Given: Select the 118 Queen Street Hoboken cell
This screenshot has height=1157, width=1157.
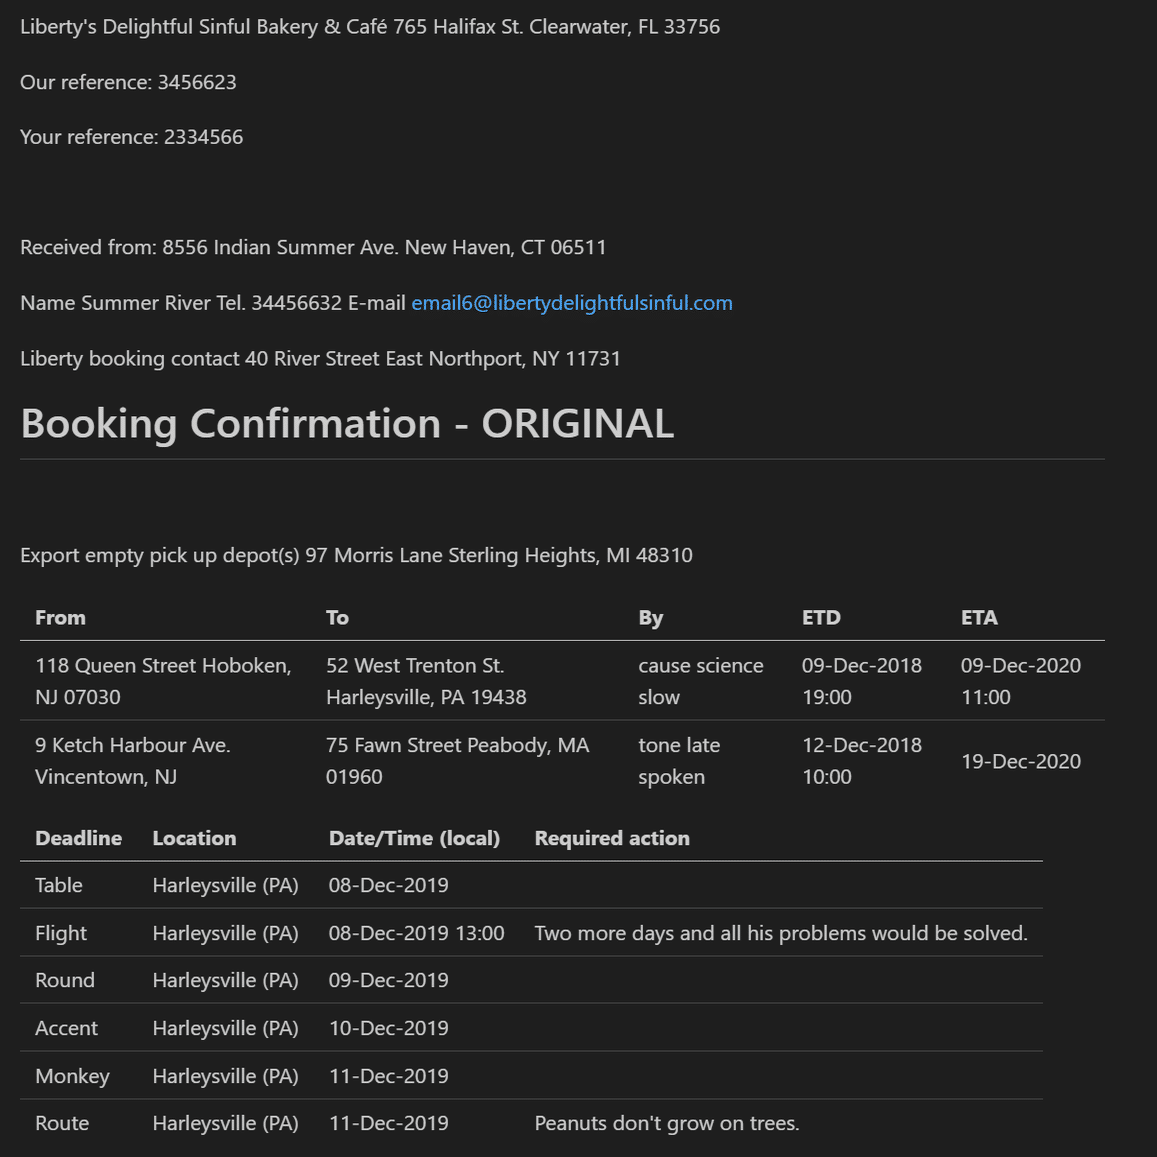Looking at the screenshot, I should [x=163, y=681].
